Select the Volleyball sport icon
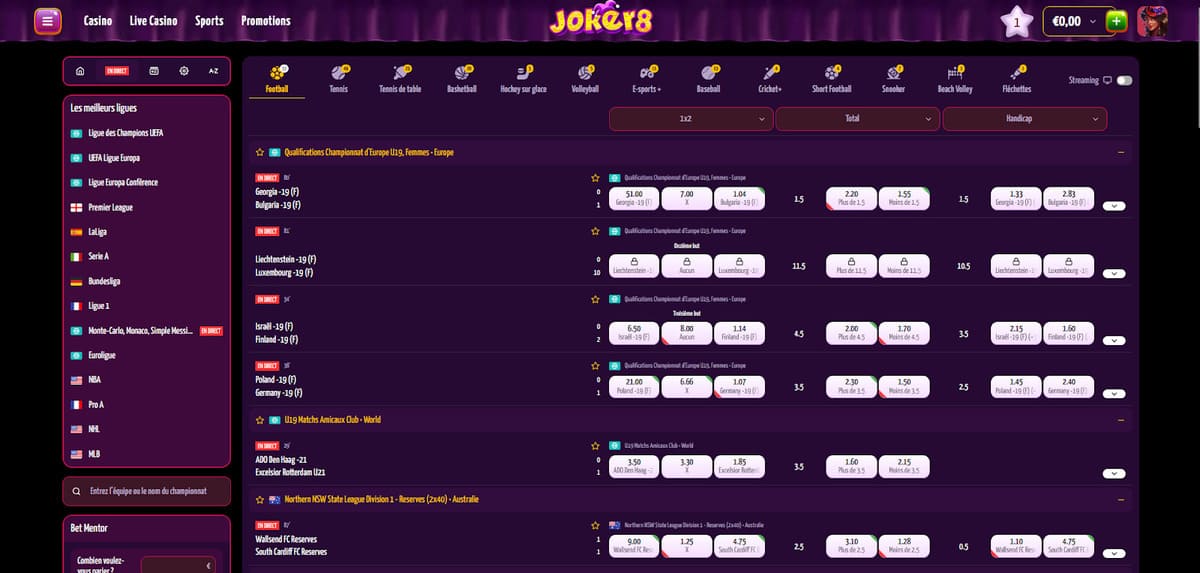The height and width of the screenshot is (573, 1200). (585, 79)
